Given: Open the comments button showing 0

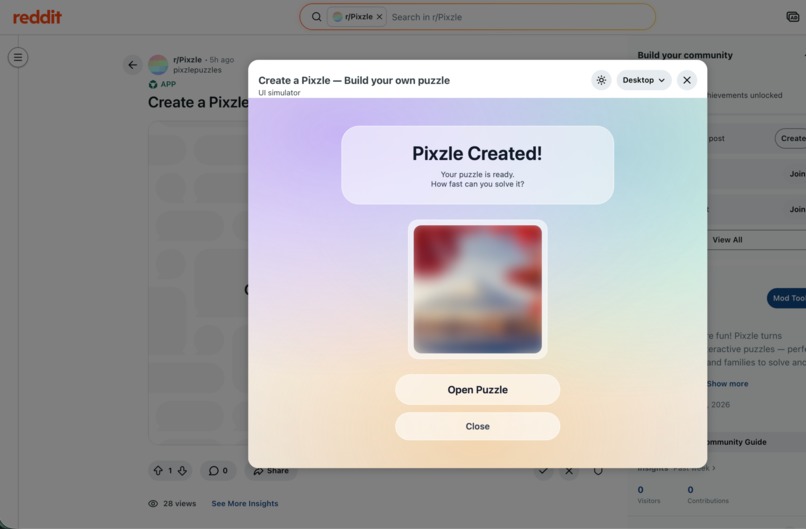Looking at the screenshot, I should [218, 470].
